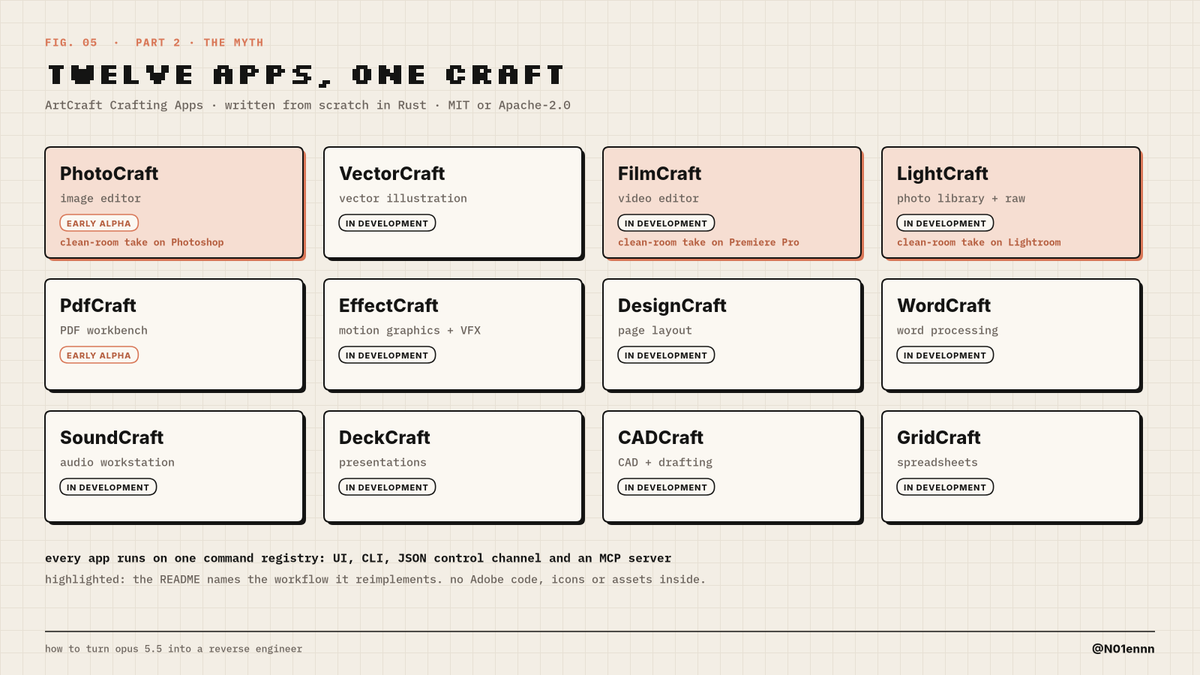This screenshot has width=1200, height=675.
Task: Select the CADCraft card title
Action: coord(661,438)
